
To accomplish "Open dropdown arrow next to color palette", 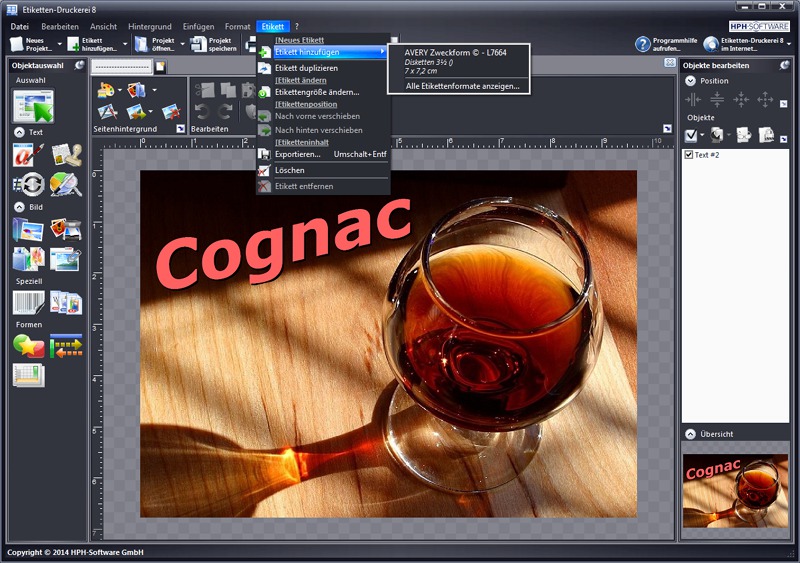I will [x=119, y=90].
